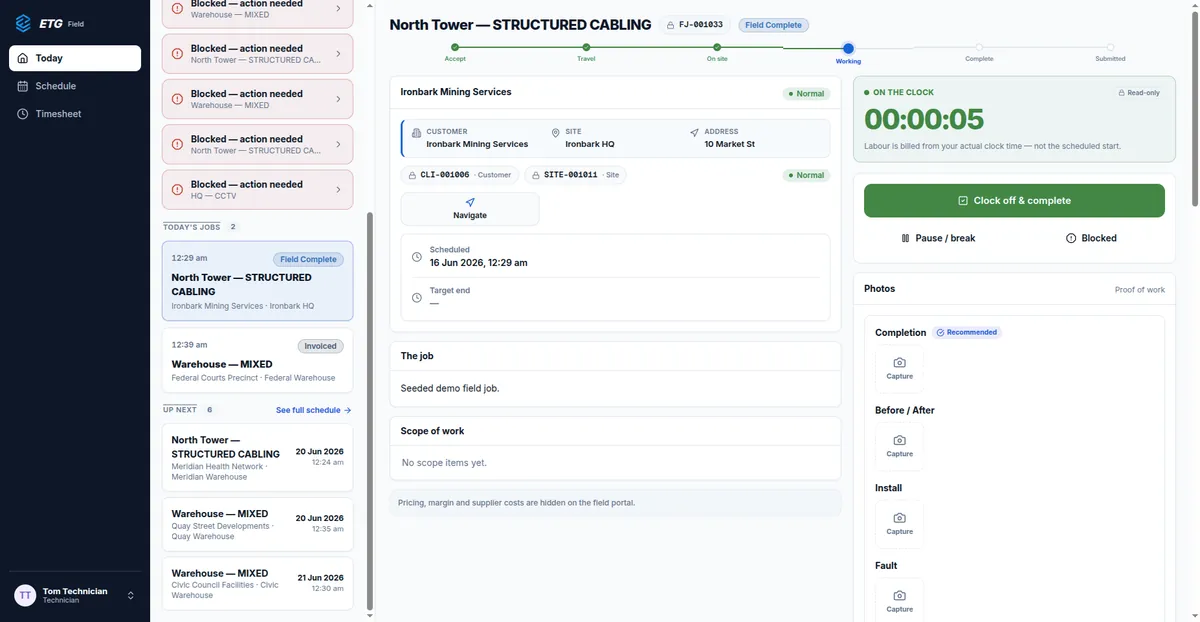Click the Today calendar icon

pyautogui.click(x=24, y=58)
